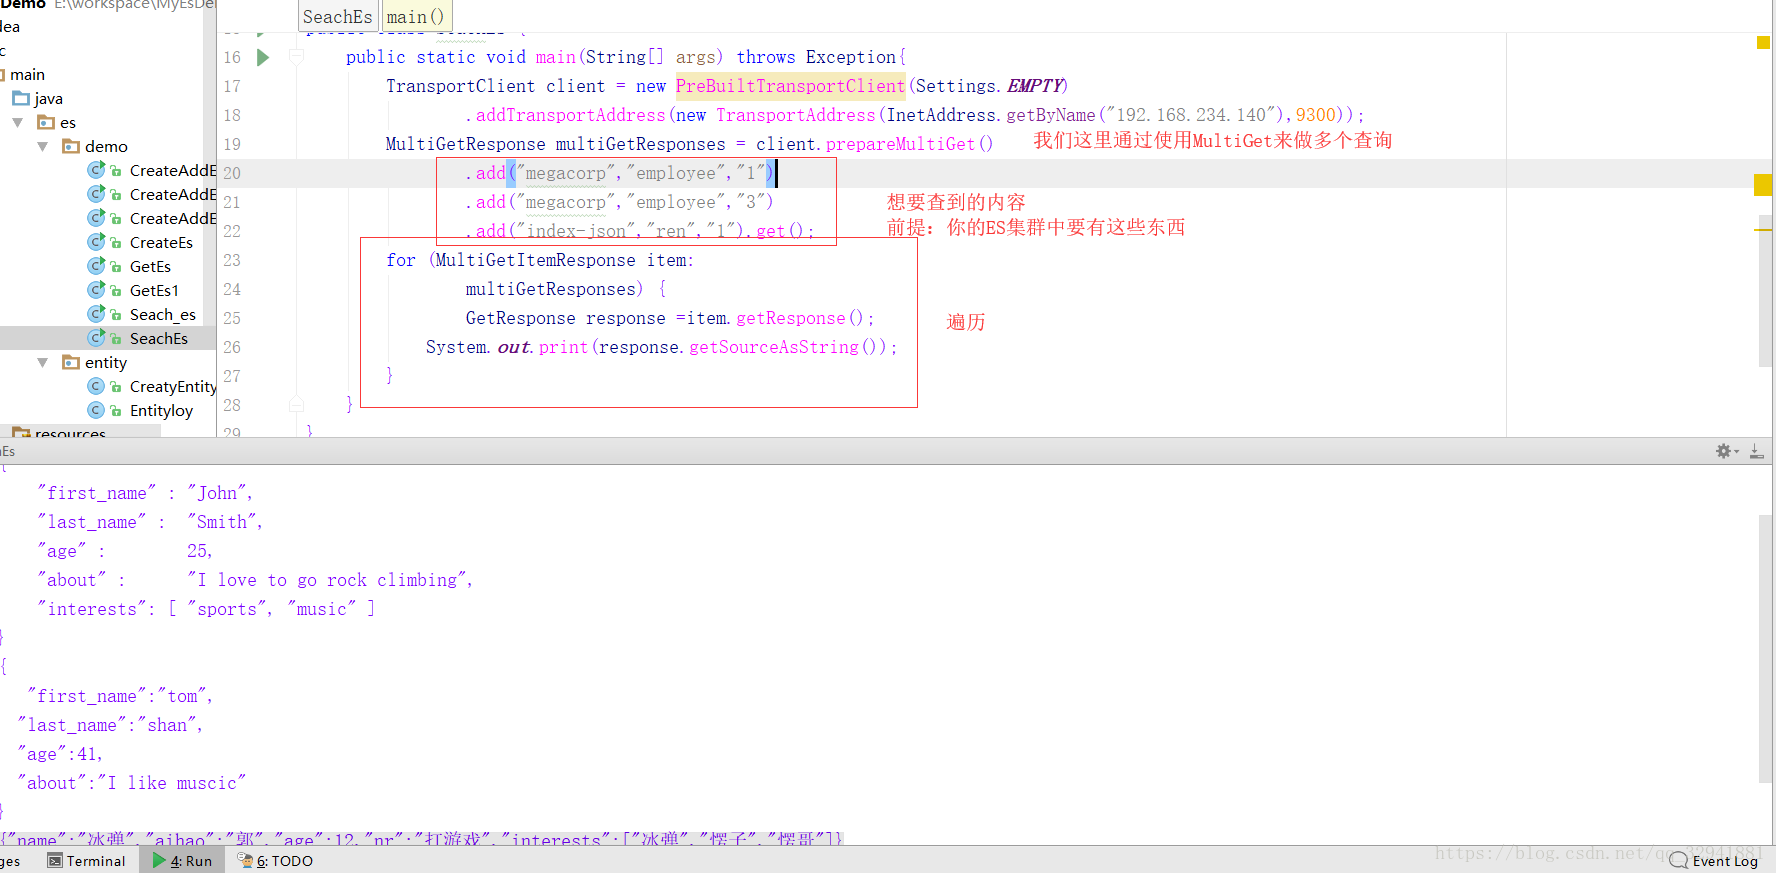This screenshot has width=1776, height=873.
Task: Click the hide Run panel icon
Action: (1756, 451)
